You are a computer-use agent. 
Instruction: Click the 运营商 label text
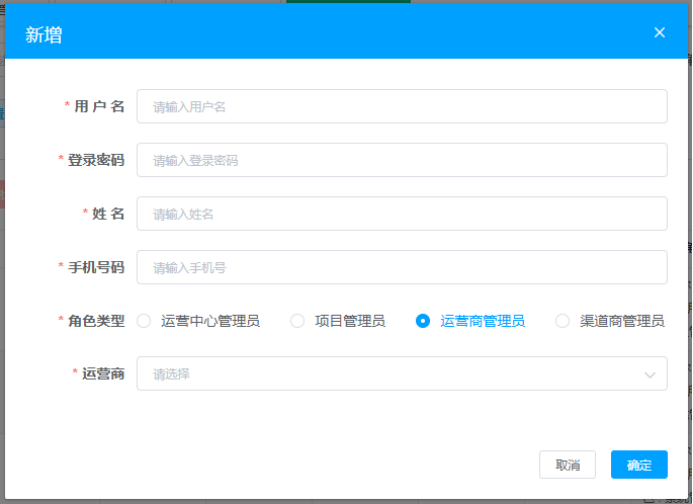pyautogui.click(x=103, y=374)
